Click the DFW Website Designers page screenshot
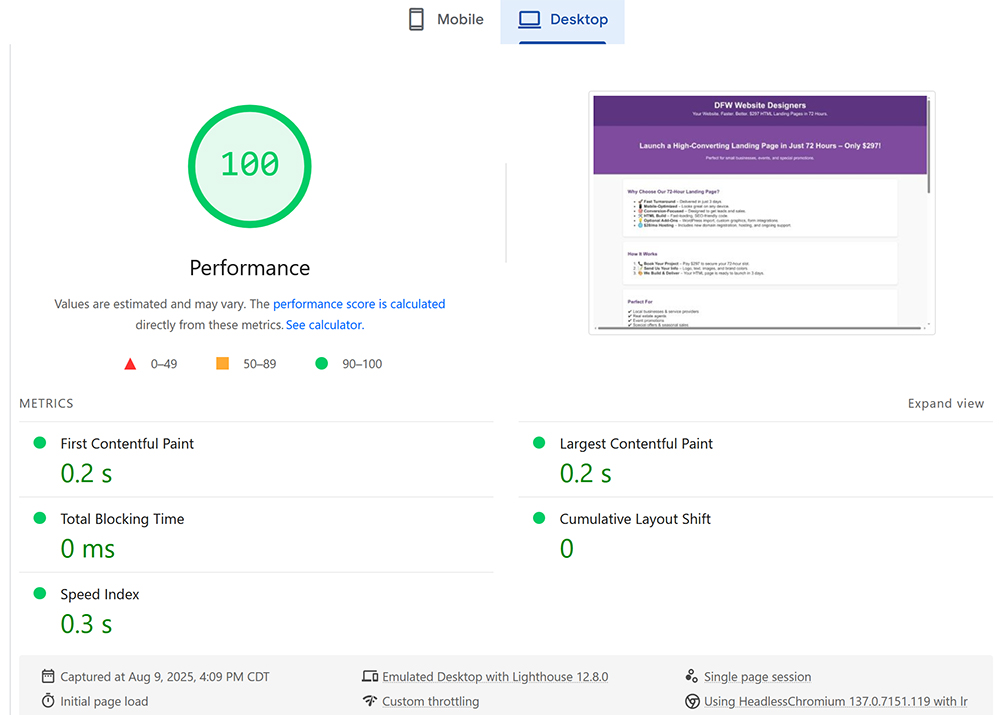Screen dimensions: 1000x715 [762, 212]
